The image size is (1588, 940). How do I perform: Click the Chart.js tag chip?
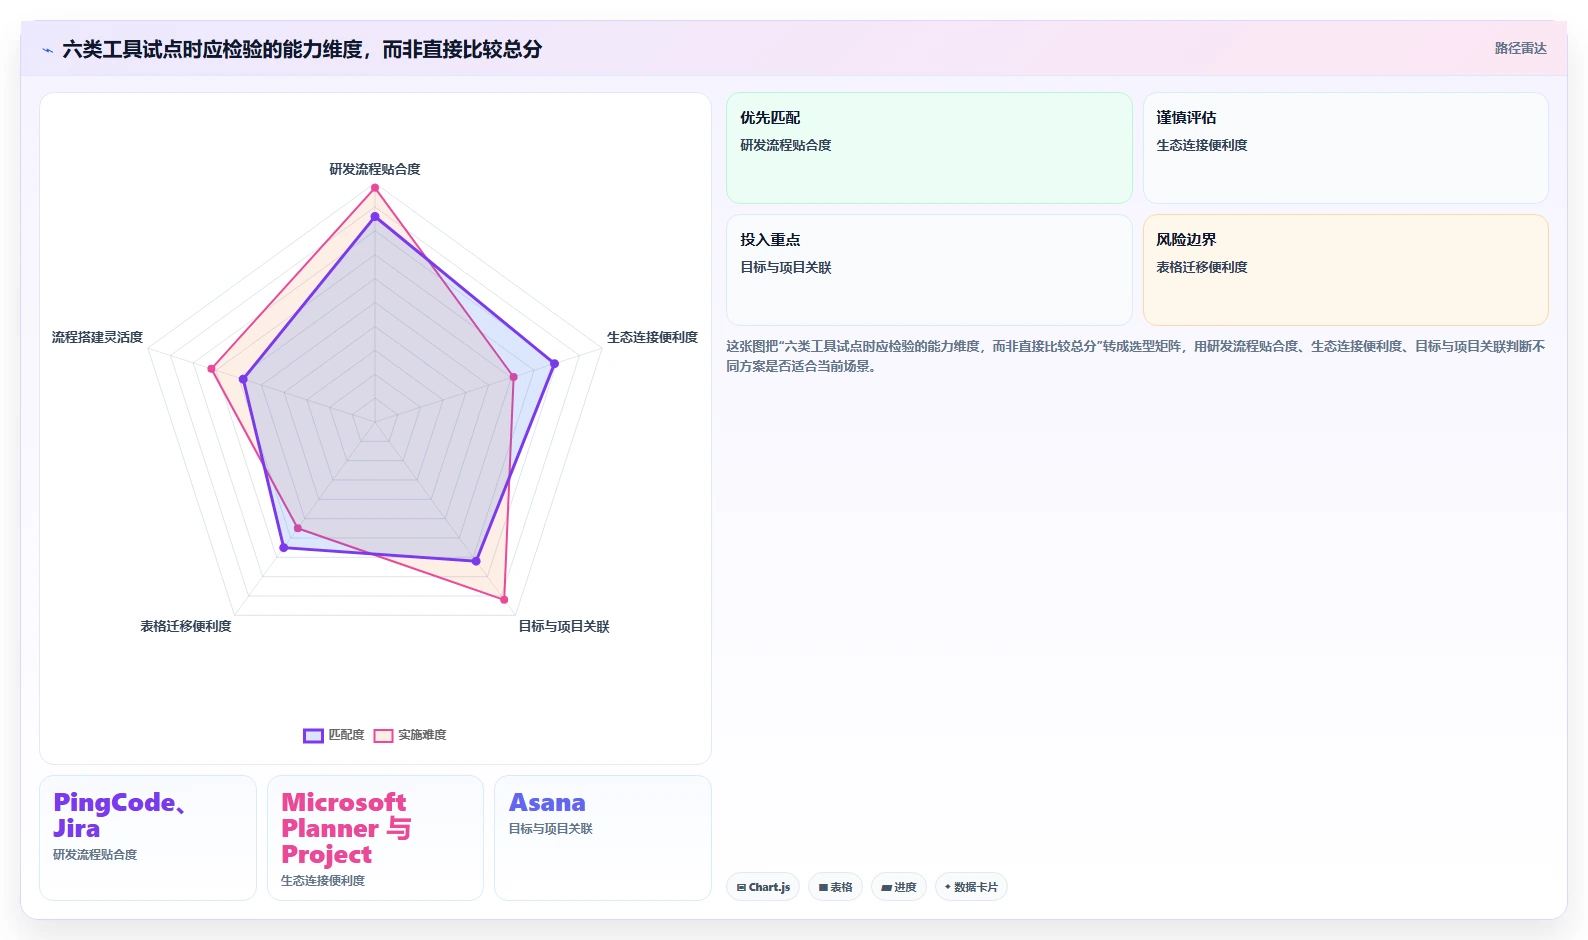coord(763,887)
